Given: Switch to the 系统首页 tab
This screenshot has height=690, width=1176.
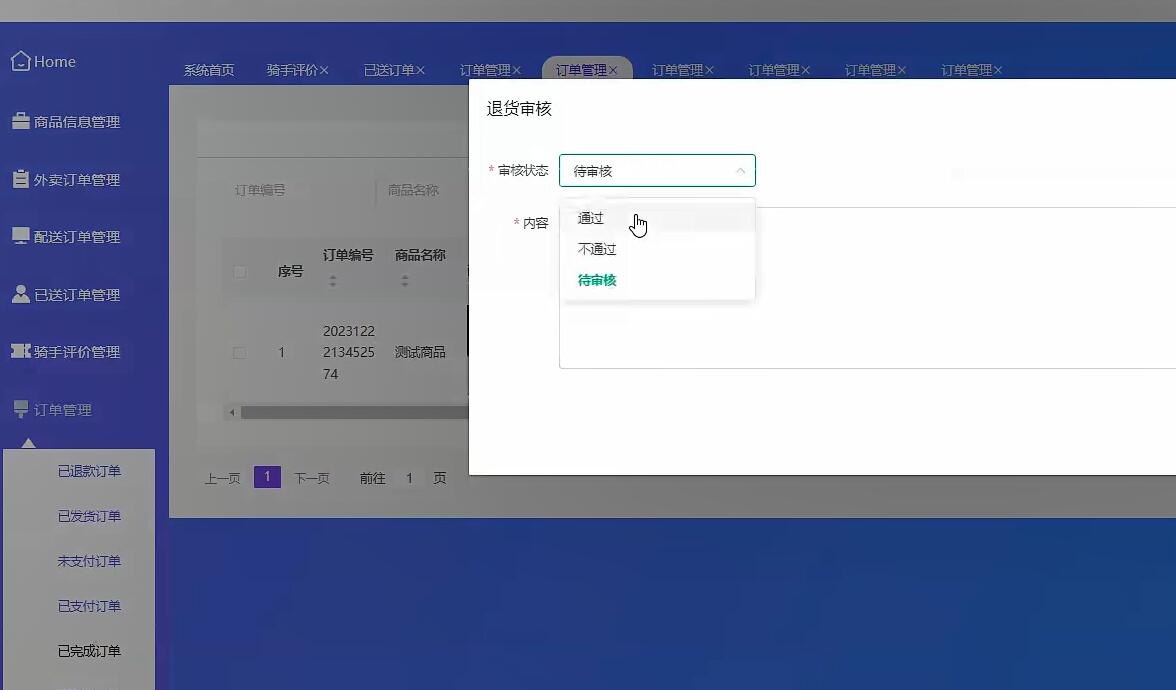Looking at the screenshot, I should (209, 70).
